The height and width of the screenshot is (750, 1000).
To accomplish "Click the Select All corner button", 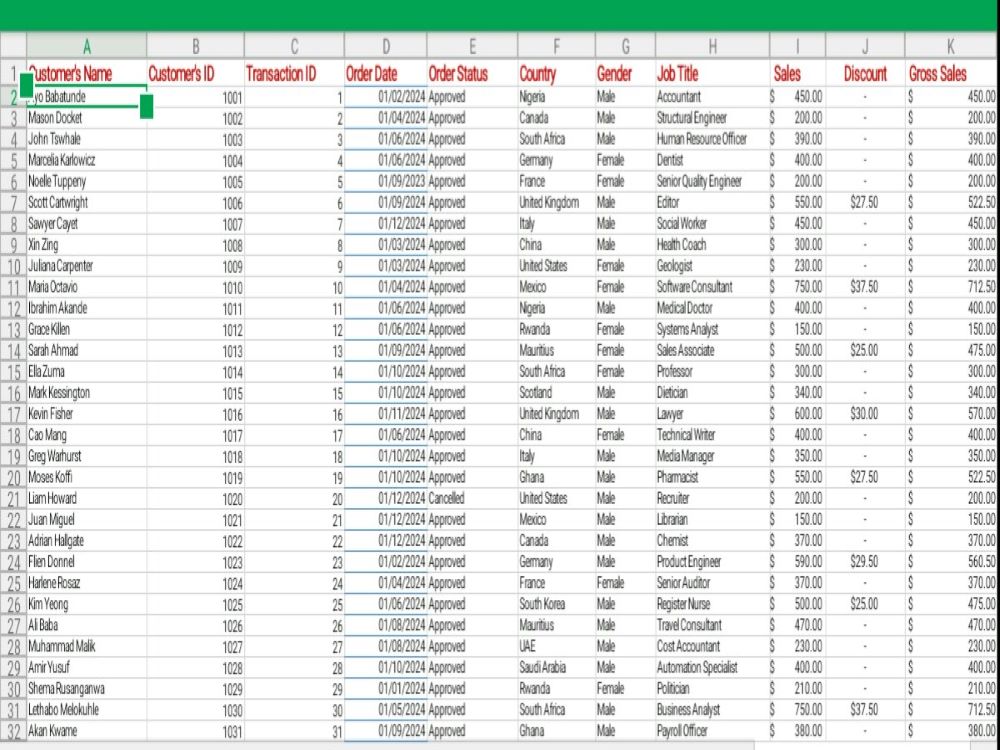I will pyautogui.click(x=13, y=45).
